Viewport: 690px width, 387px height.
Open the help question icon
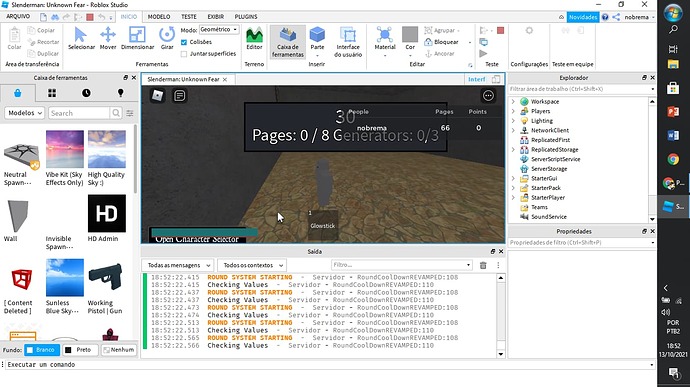pyautogui.click(x=605, y=17)
